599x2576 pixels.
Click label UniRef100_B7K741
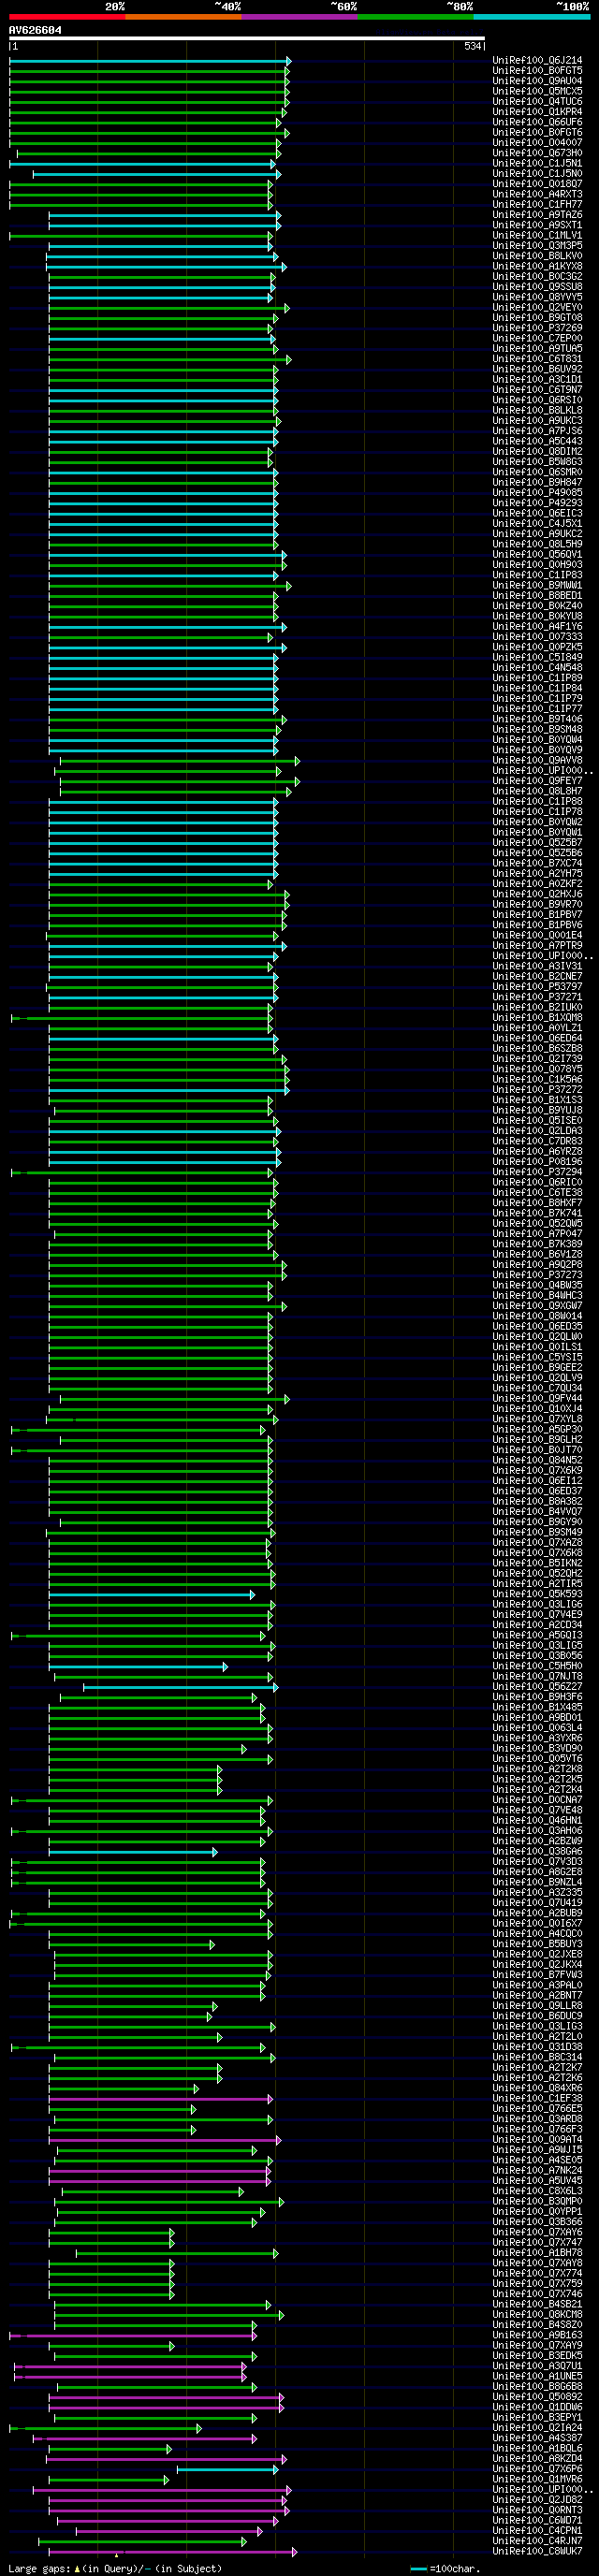pyautogui.click(x=537, y=1214)
